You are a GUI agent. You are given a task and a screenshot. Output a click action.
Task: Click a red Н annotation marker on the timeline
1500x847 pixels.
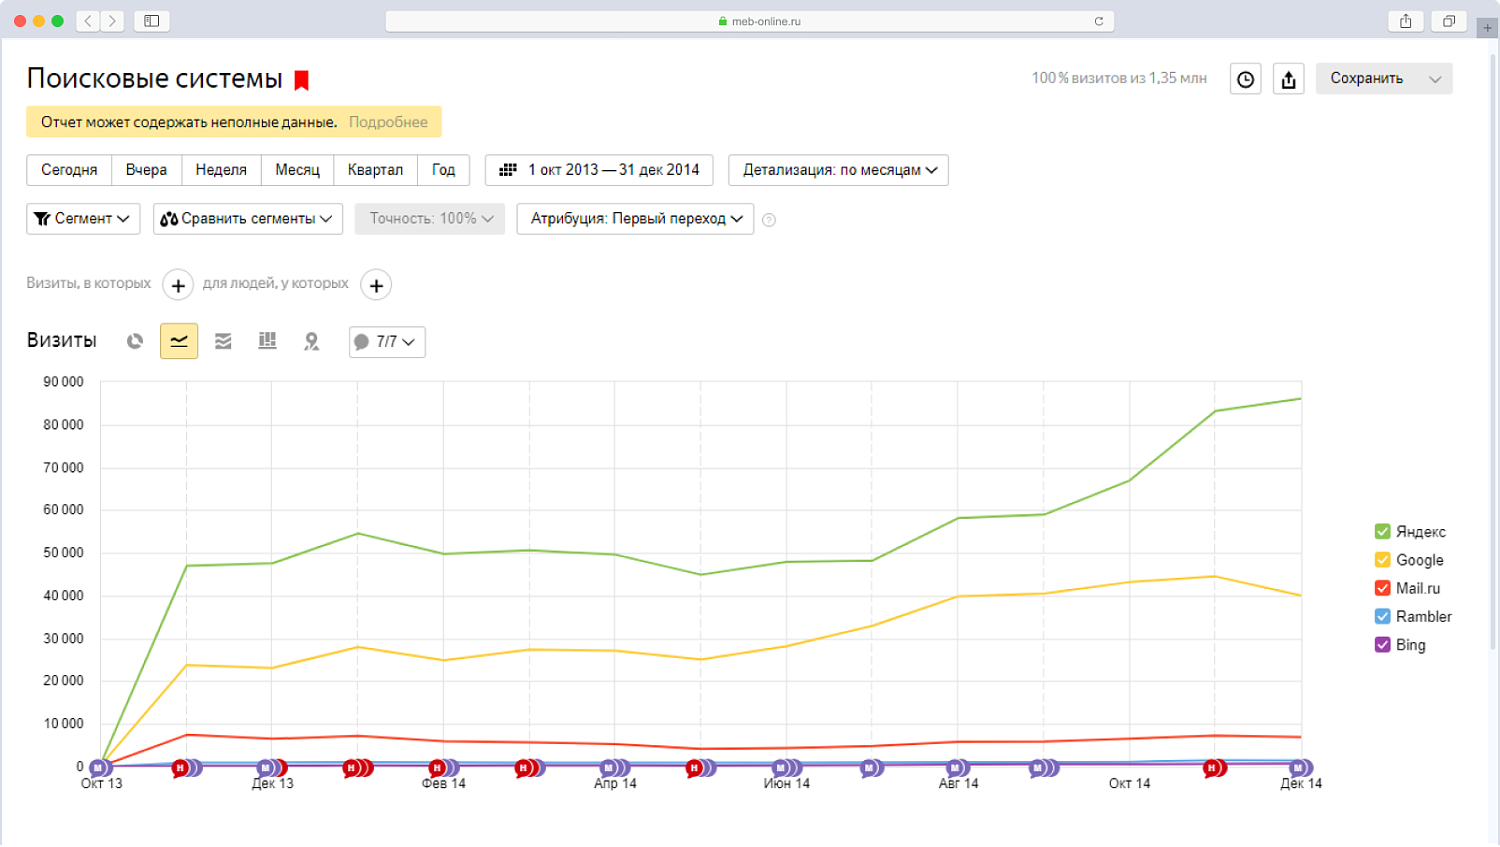click(x=178, y=766)
